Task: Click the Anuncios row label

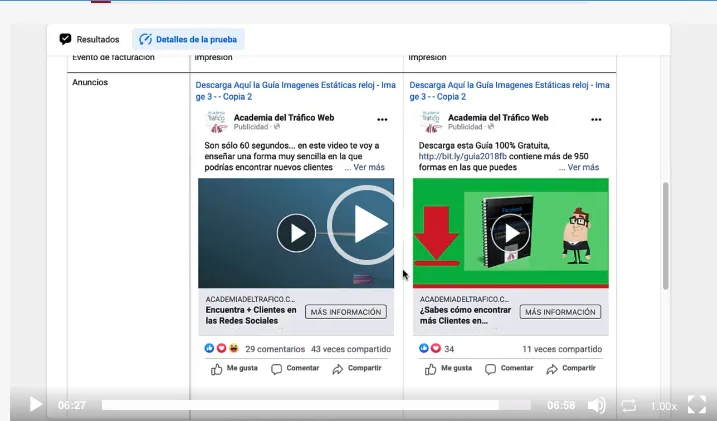Action: (90, 82)
